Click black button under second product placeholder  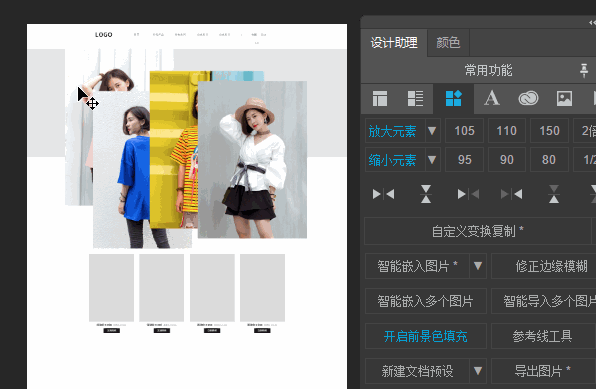point(162,330)
